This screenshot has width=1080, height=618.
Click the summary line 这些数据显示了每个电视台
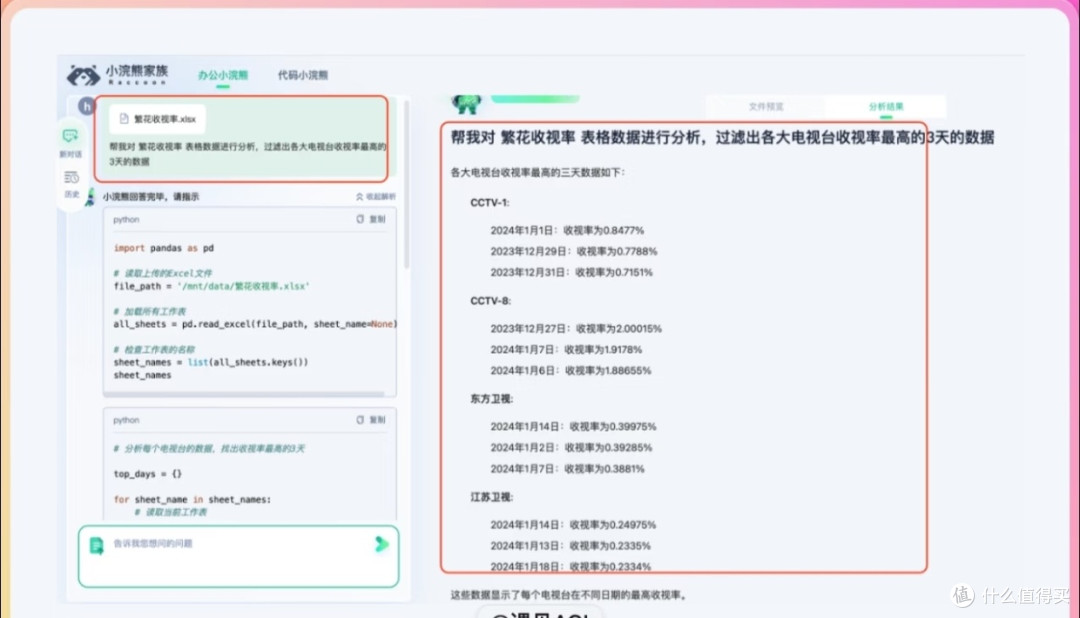point(570,595)
